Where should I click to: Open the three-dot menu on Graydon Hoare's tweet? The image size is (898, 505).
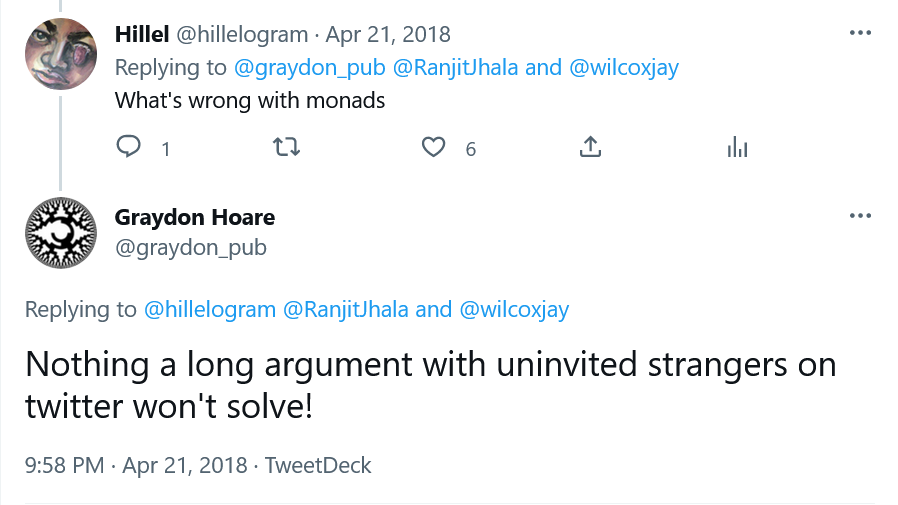860,216
